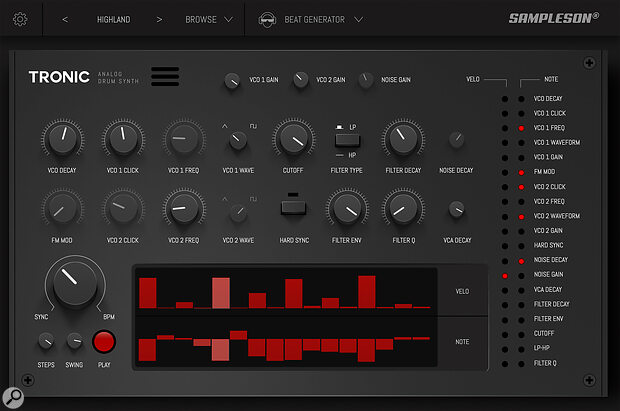Viewport: 620px width, 411px height.
Task: Toggle NOTE modulation dot for FM MOD
Action: point(521,172)
